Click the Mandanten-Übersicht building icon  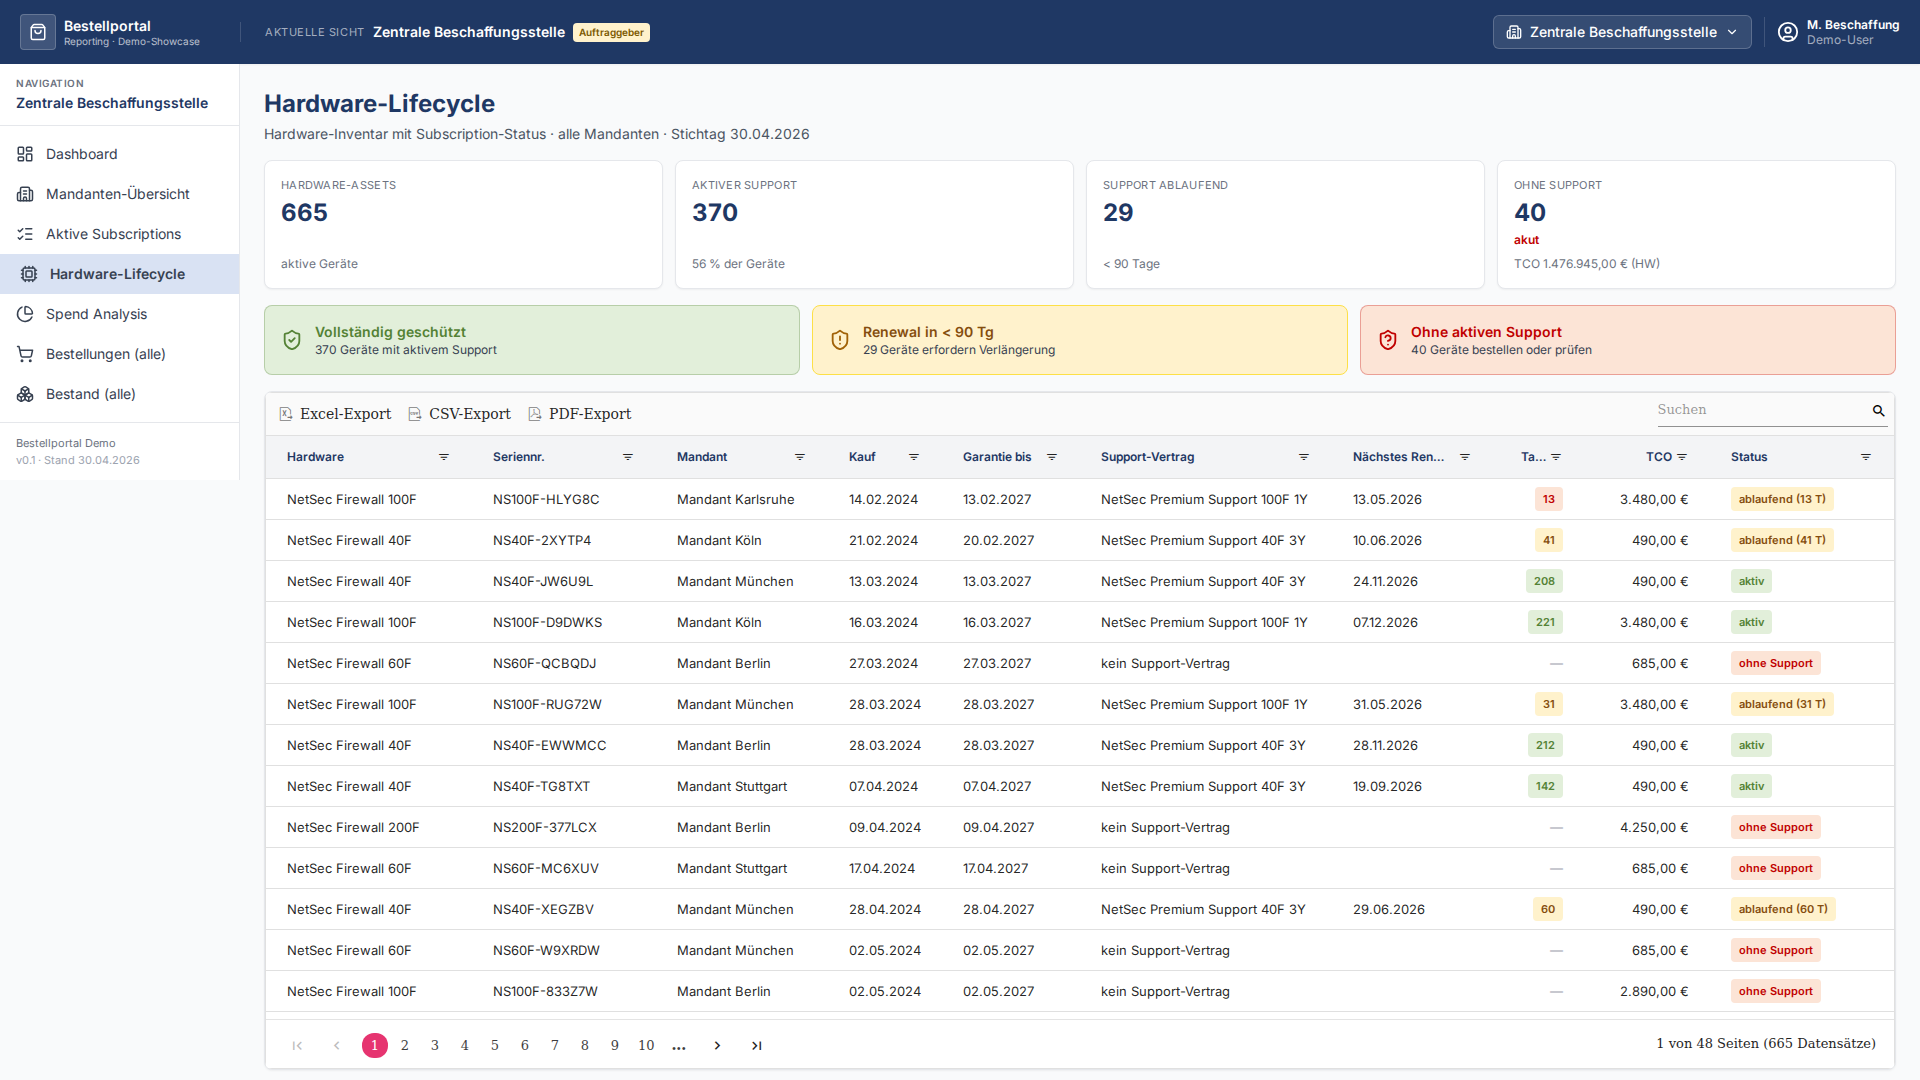click(x=25, y=194)
